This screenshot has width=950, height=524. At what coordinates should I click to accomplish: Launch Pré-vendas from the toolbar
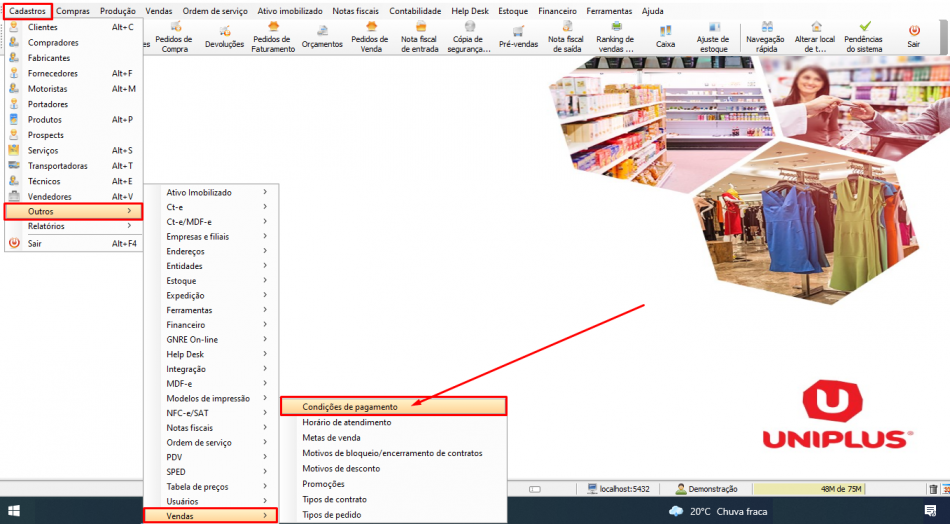coord(518,37)
